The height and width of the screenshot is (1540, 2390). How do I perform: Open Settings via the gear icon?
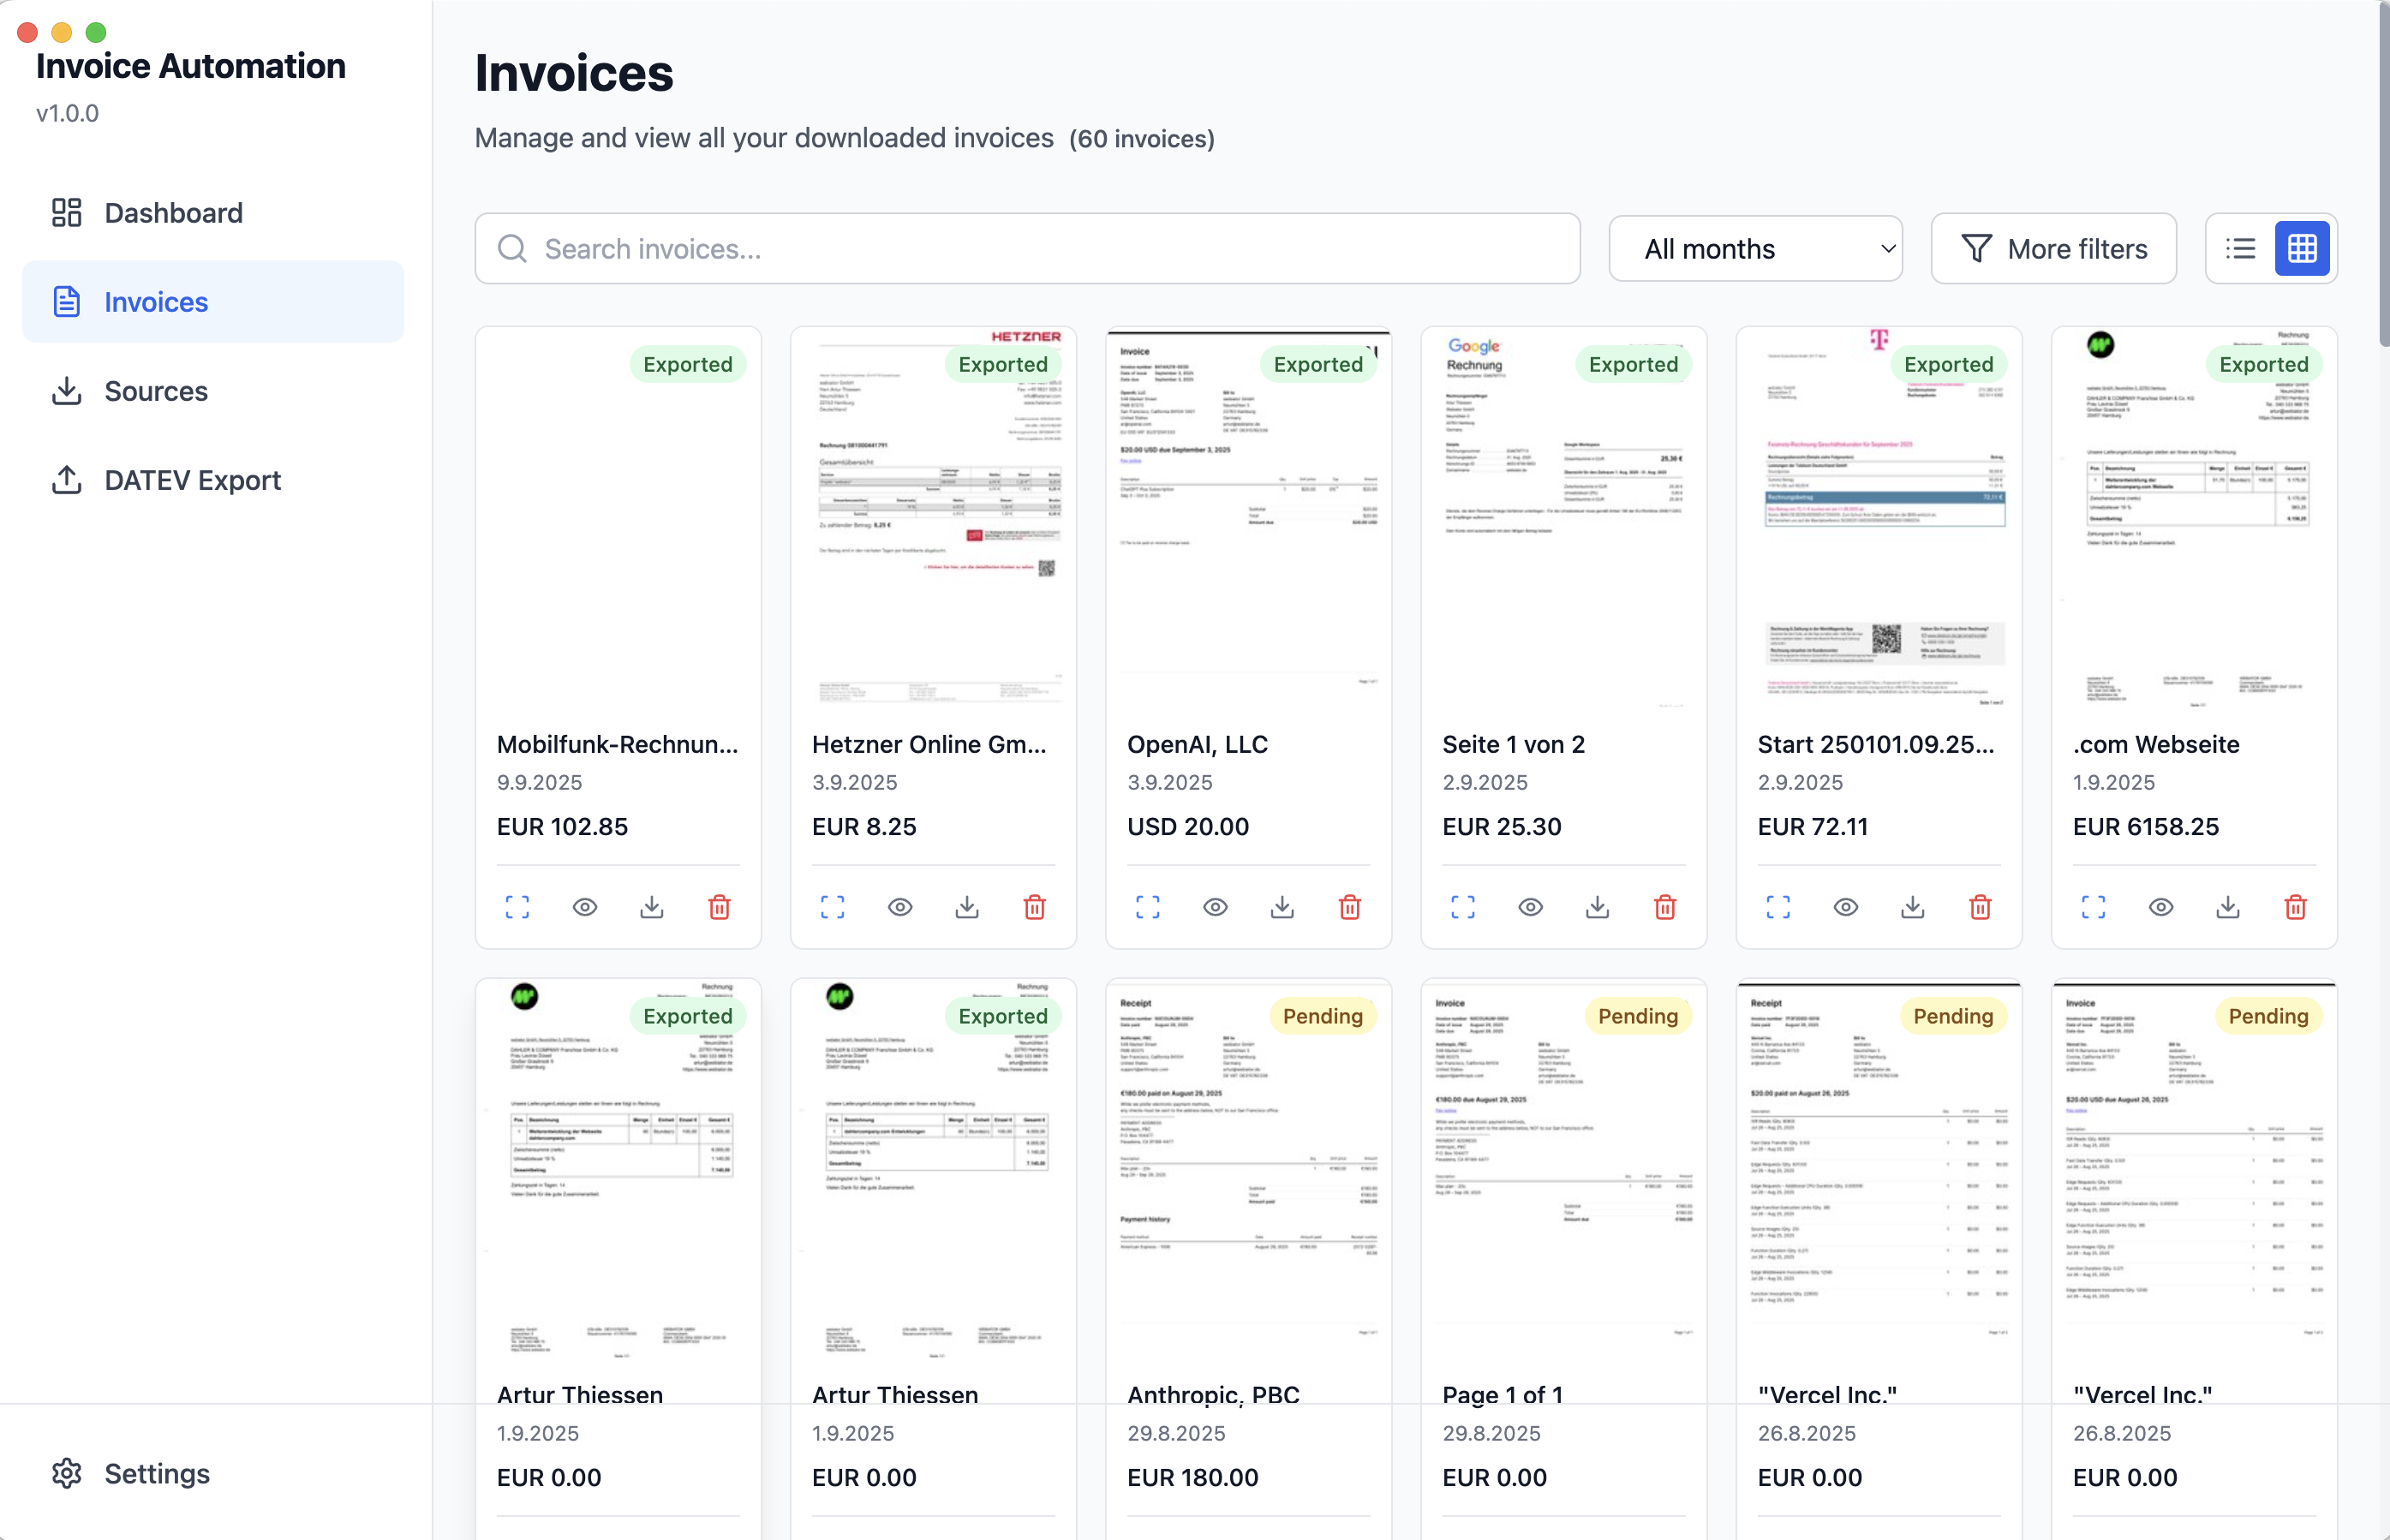click(67, 1473)
